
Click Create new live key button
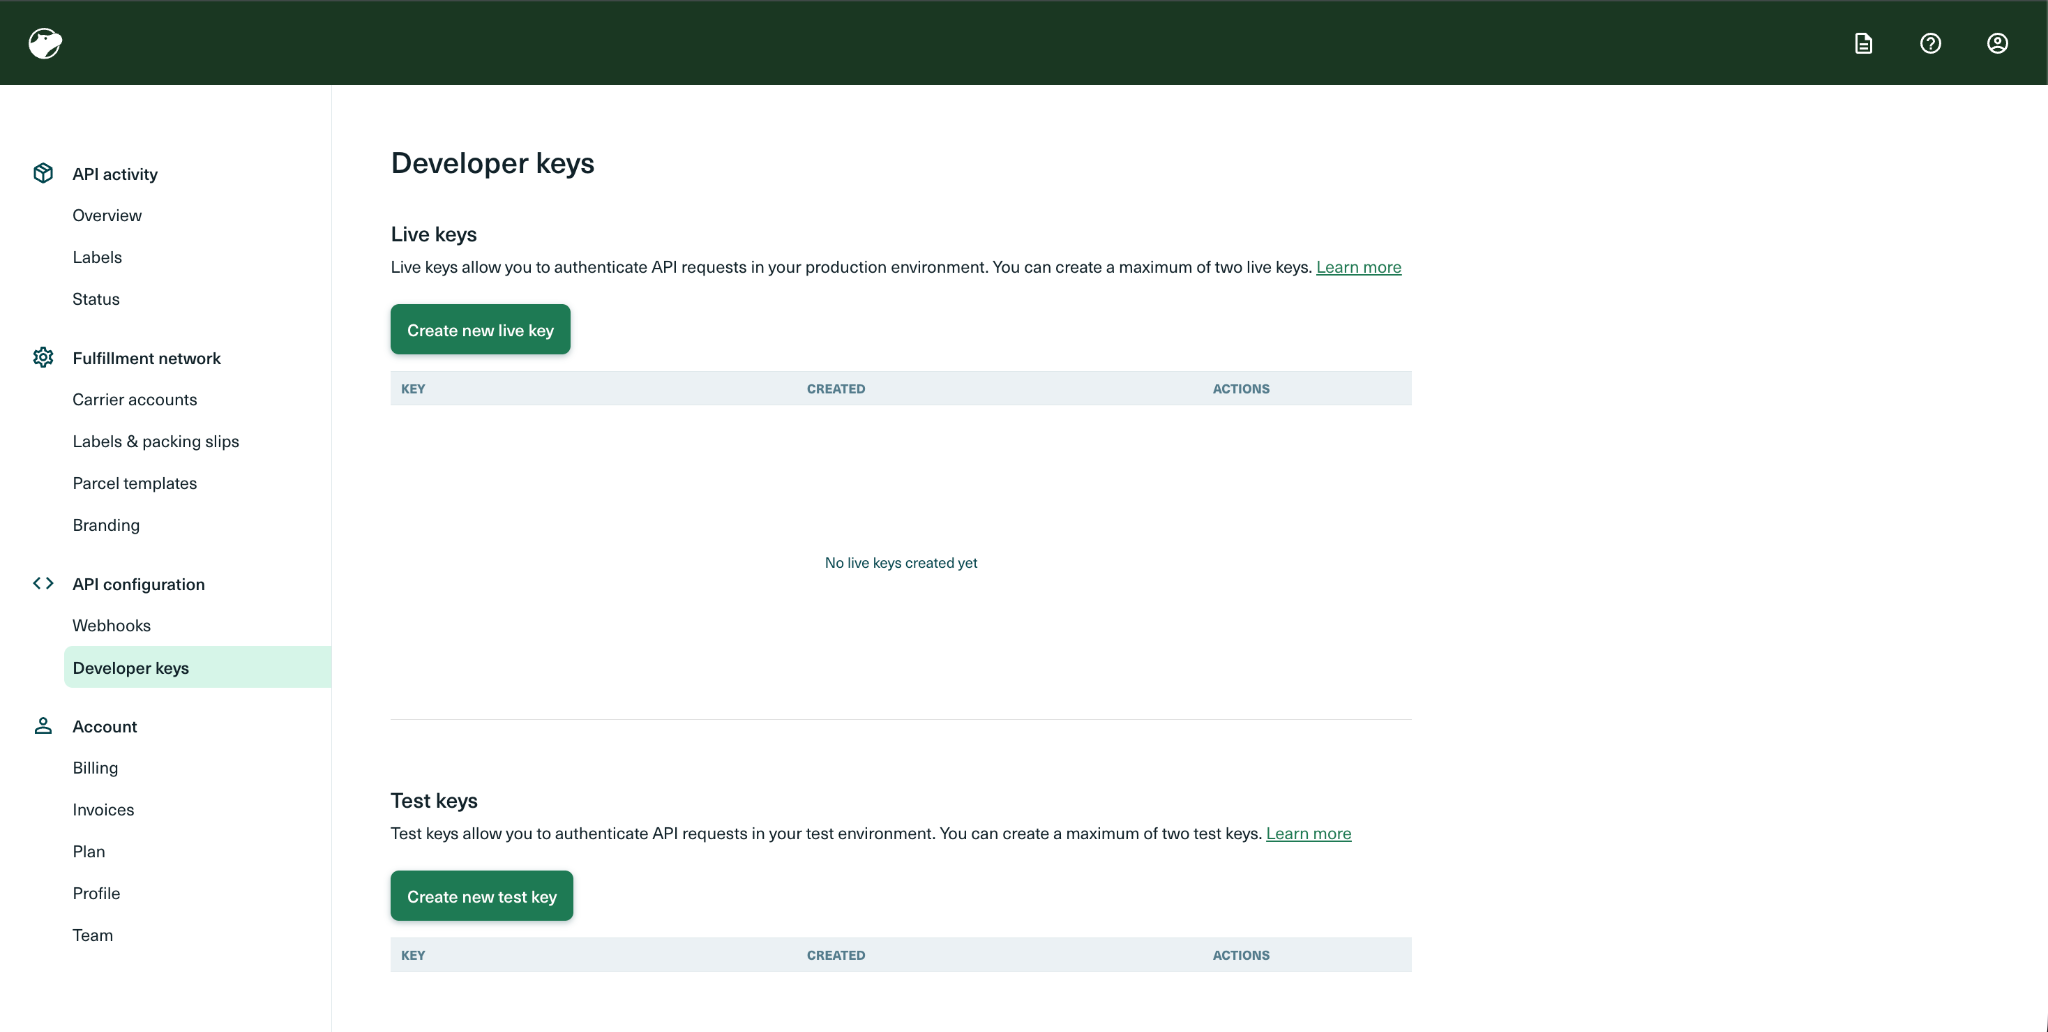[480, 329]
